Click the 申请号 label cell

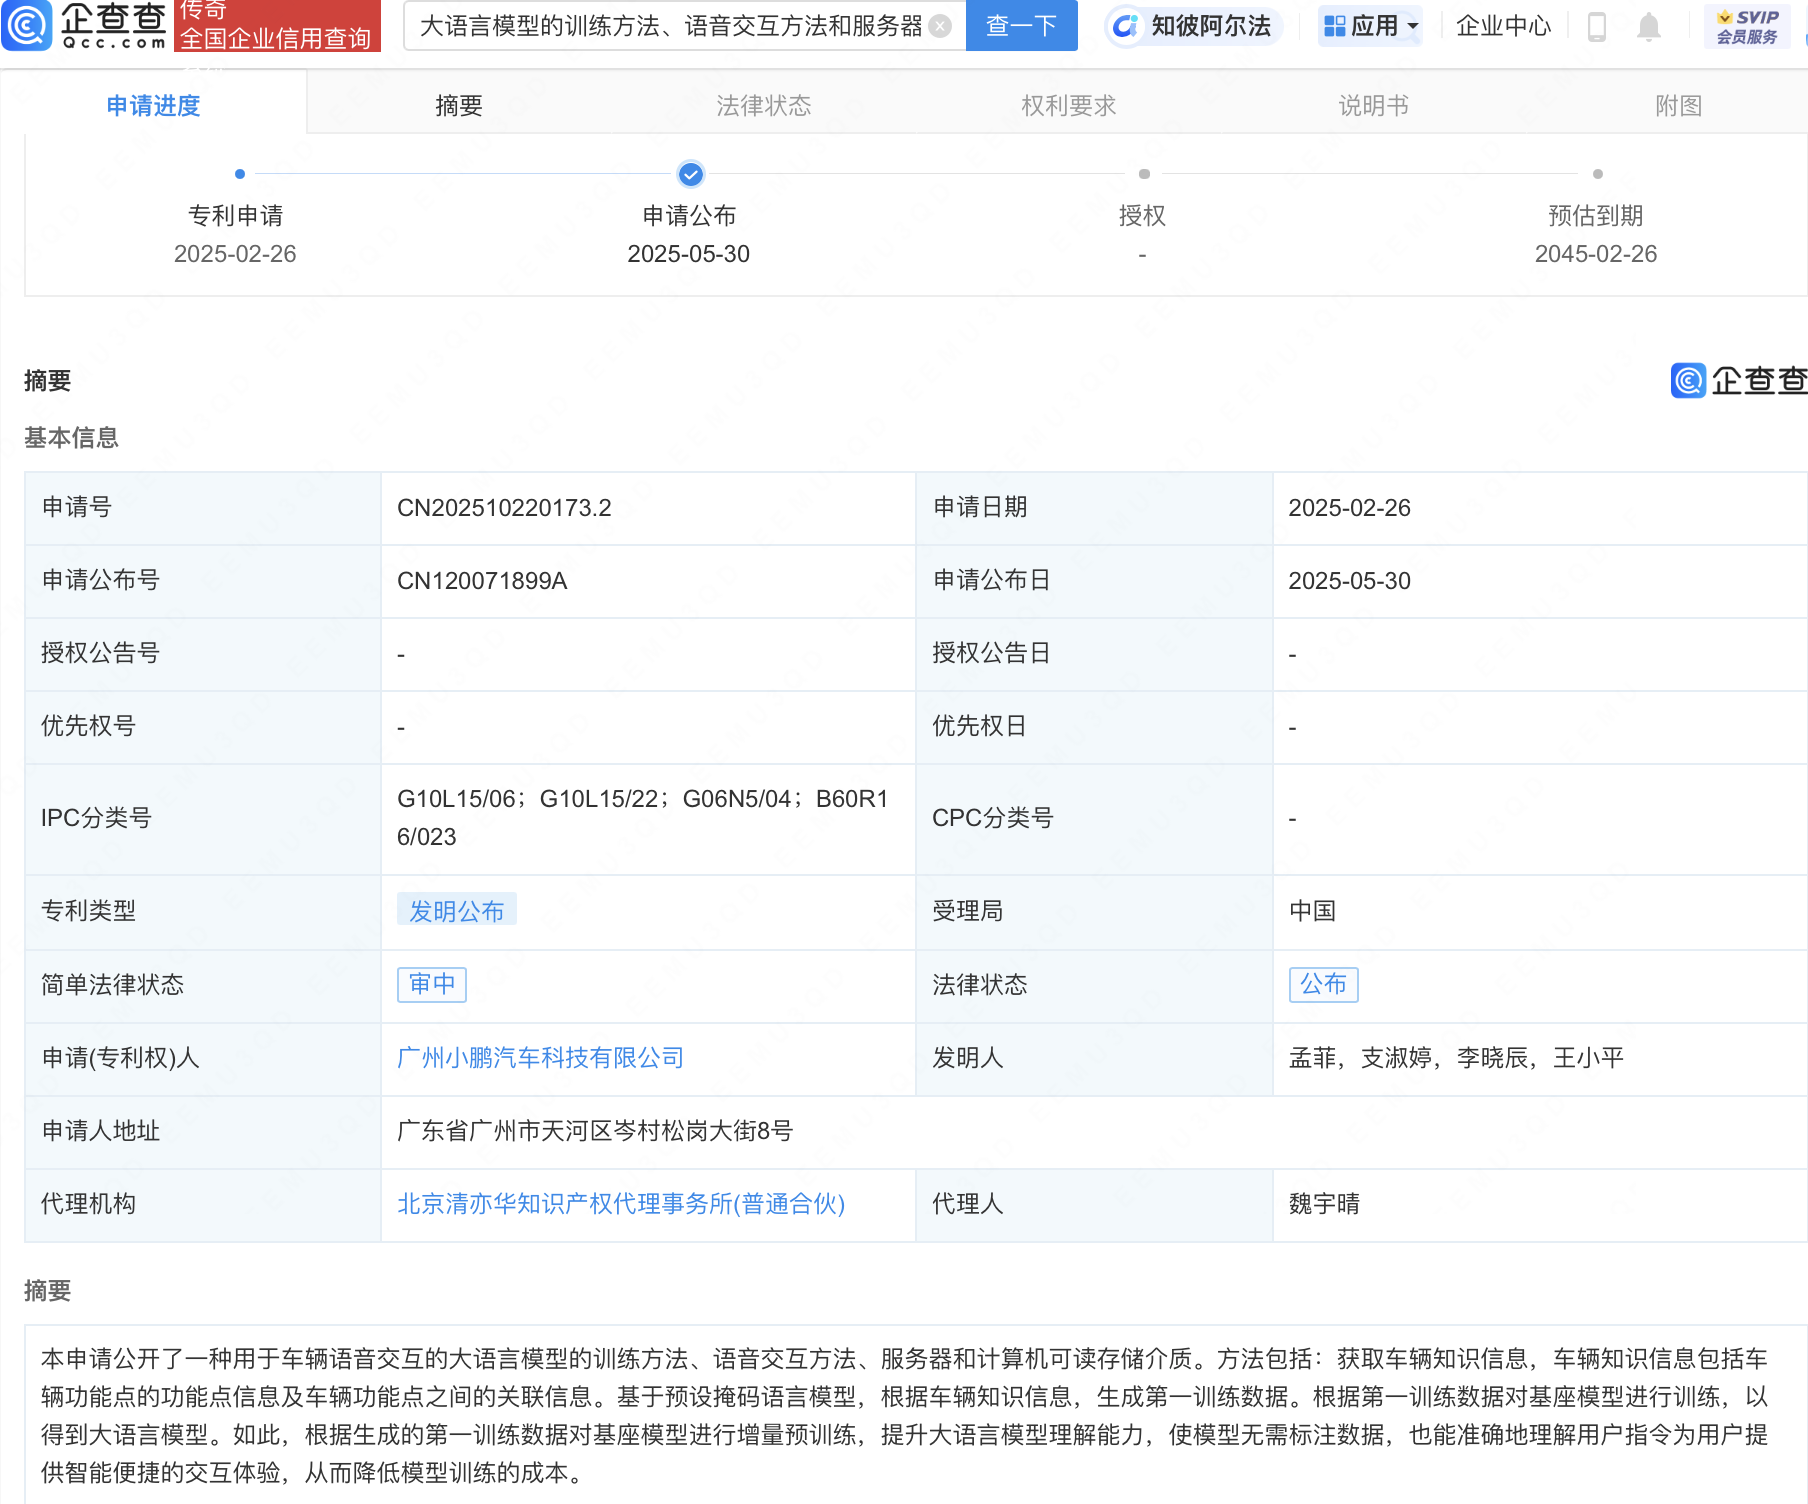tap(203, 508)
